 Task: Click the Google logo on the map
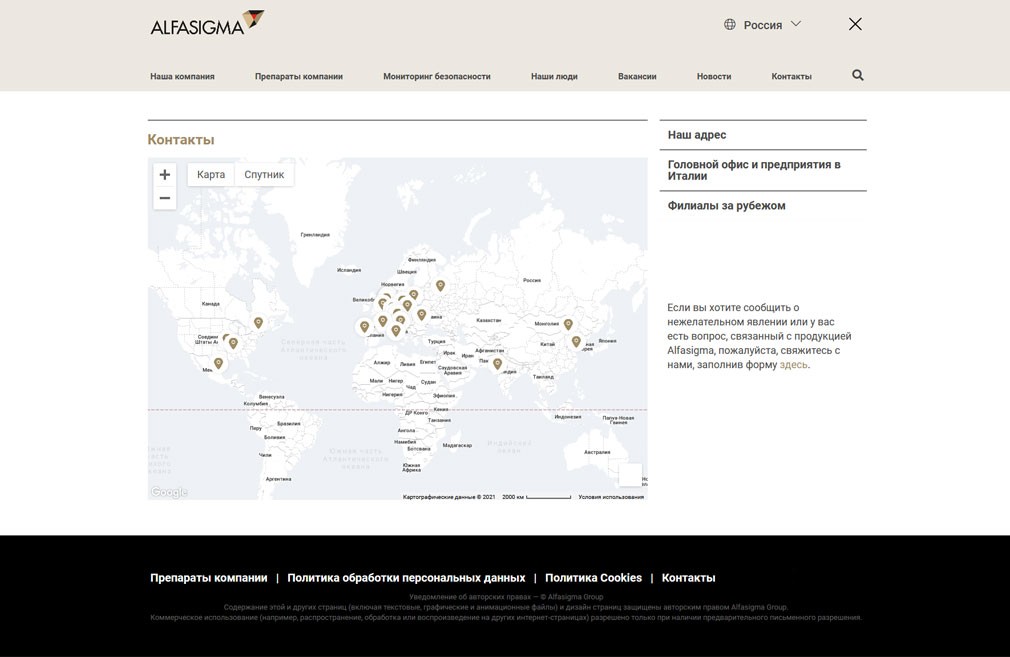pyautogui.click(x=168, y=491)
